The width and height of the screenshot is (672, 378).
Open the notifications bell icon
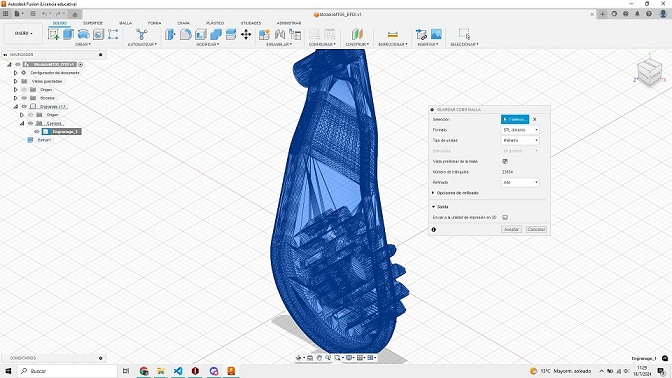637,14
